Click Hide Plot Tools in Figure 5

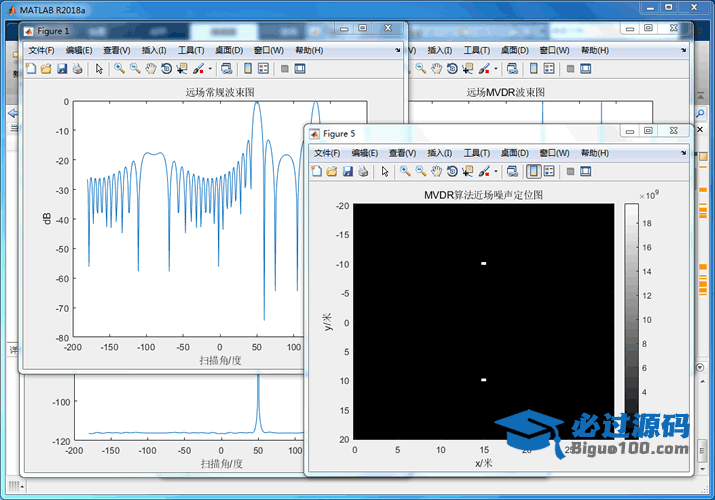coord(570,171)
